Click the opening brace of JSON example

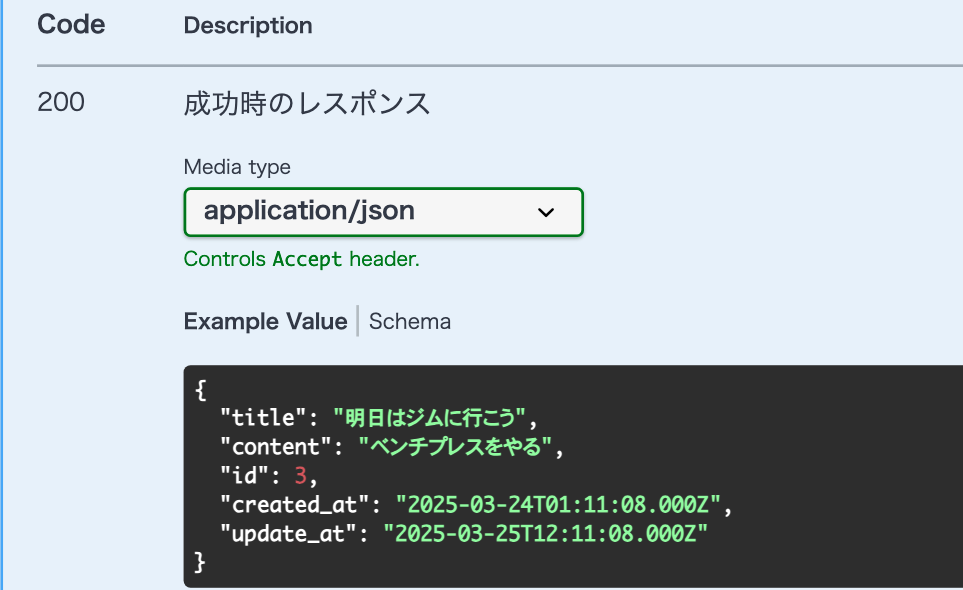pyautogui.click(x=200, y=390)
